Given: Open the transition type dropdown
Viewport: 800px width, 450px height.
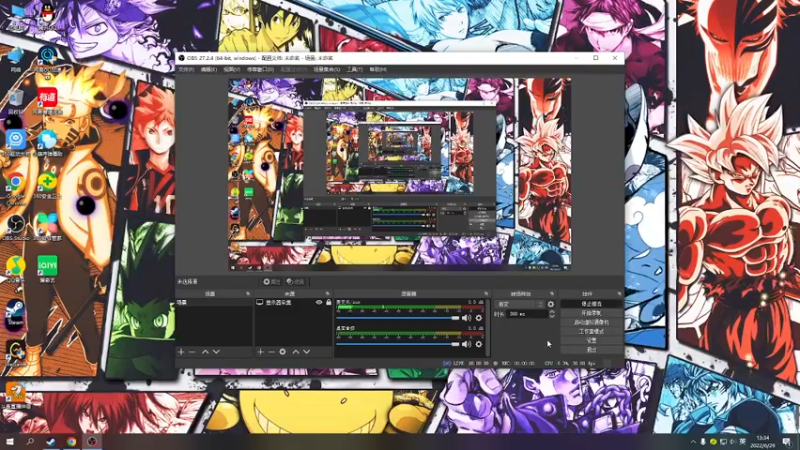Looking at the screenshot, I should (520, 304).
